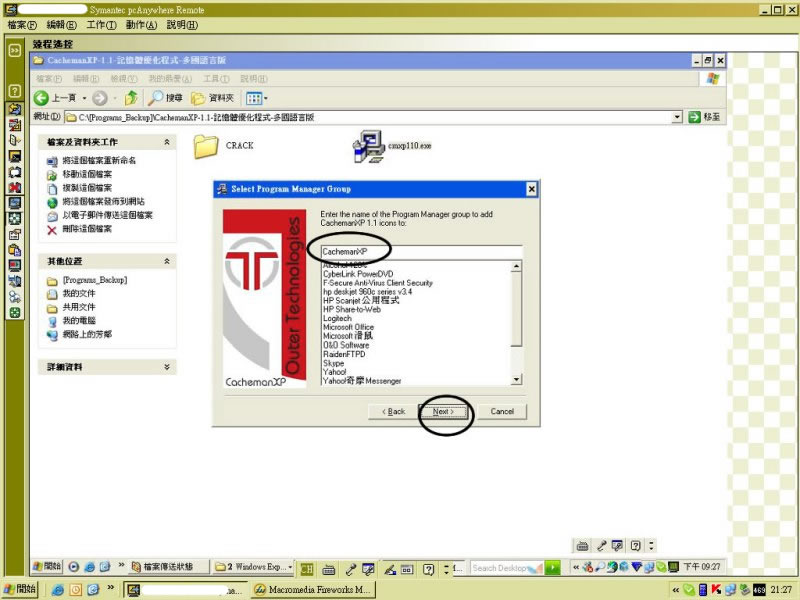The width and height of the screenshot is (800, 600).
Task: Click the Next > button in installer dialog
Action: (443, 412)
